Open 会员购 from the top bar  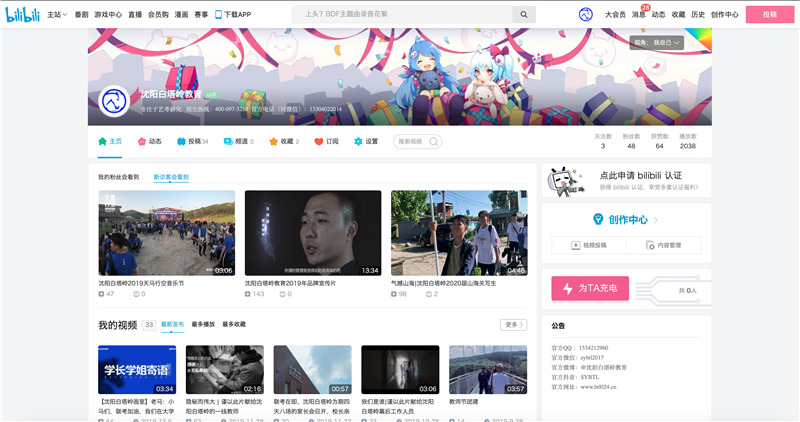[158, 14]
